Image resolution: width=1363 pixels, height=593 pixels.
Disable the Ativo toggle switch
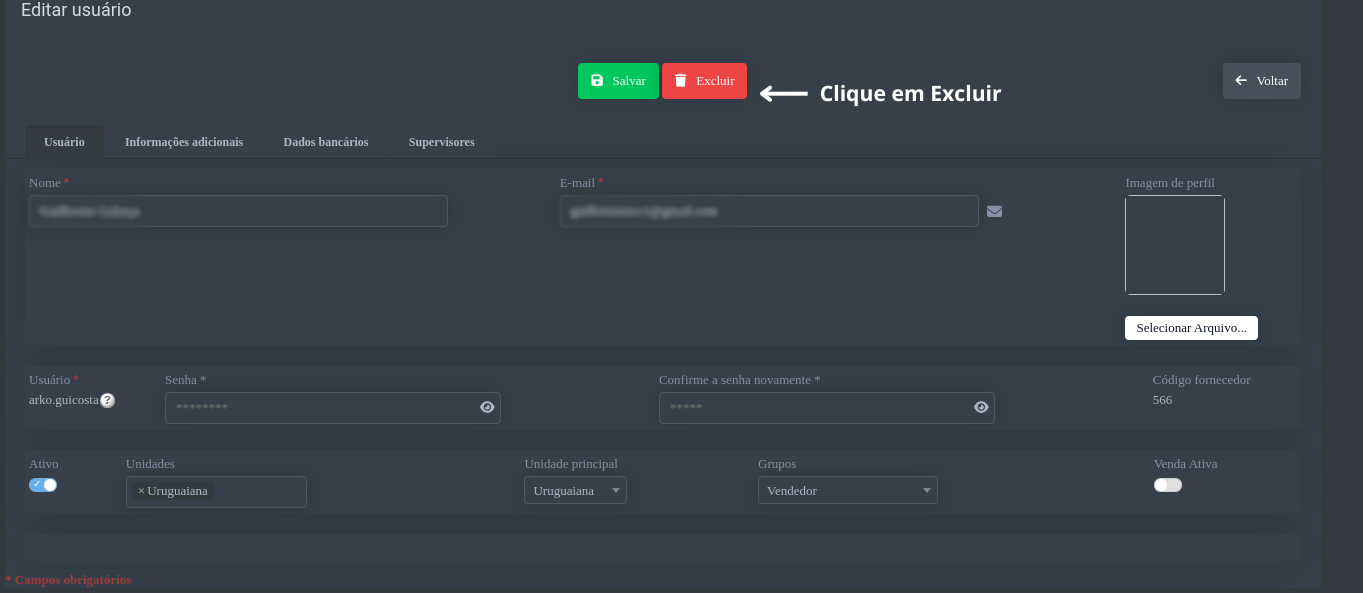click(43, 485)
